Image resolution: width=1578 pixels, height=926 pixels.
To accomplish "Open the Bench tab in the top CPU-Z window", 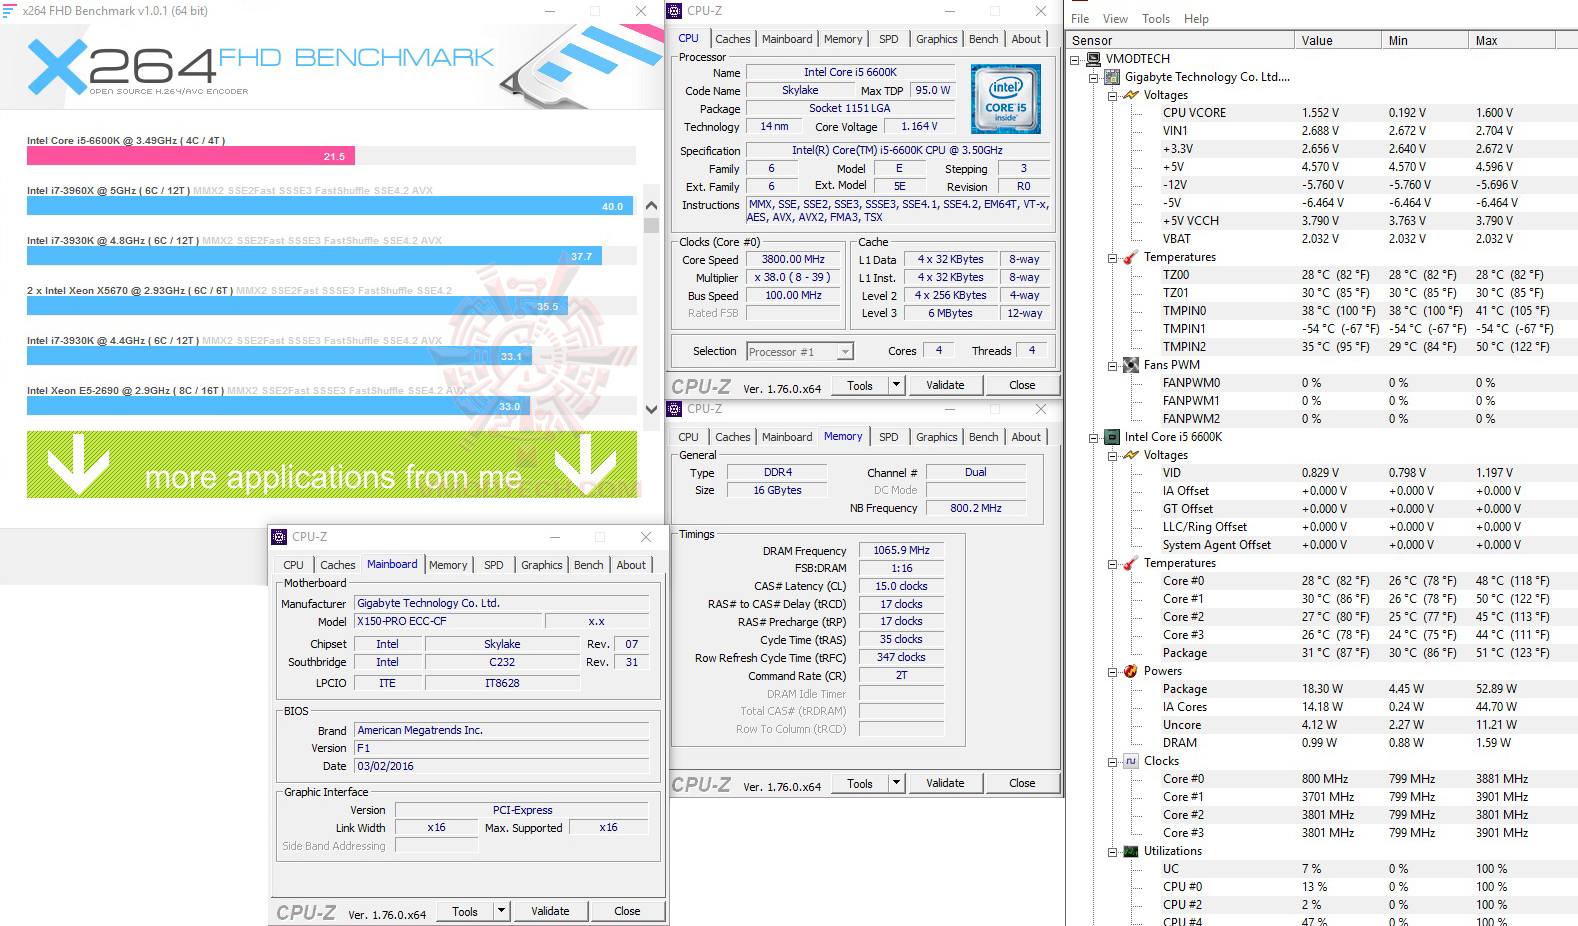I will pyautogui.click(x=983, y=39).
